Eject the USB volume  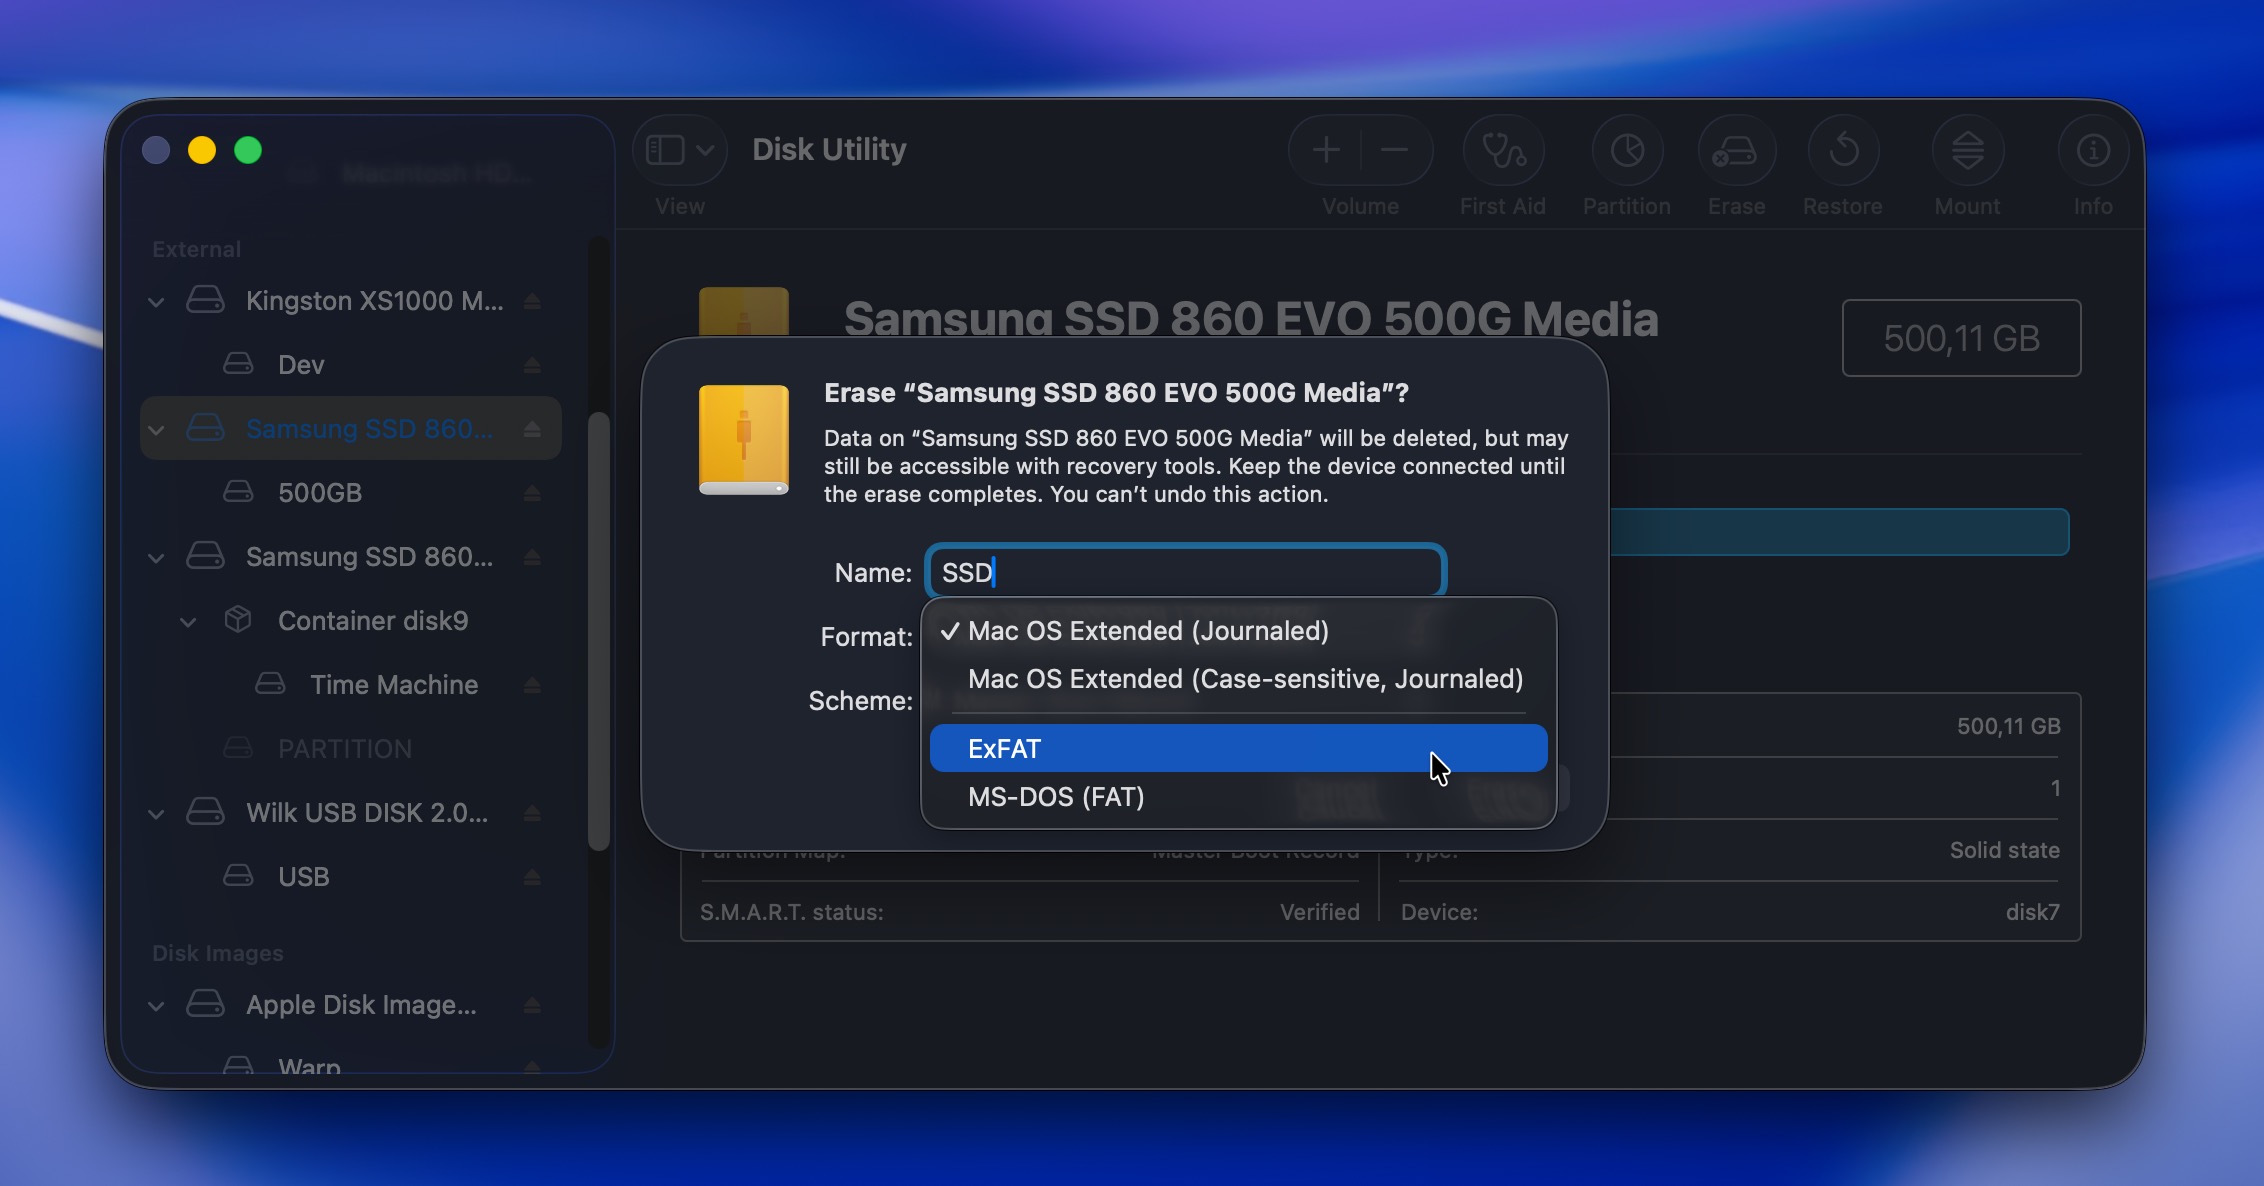(x=531, y=877)
